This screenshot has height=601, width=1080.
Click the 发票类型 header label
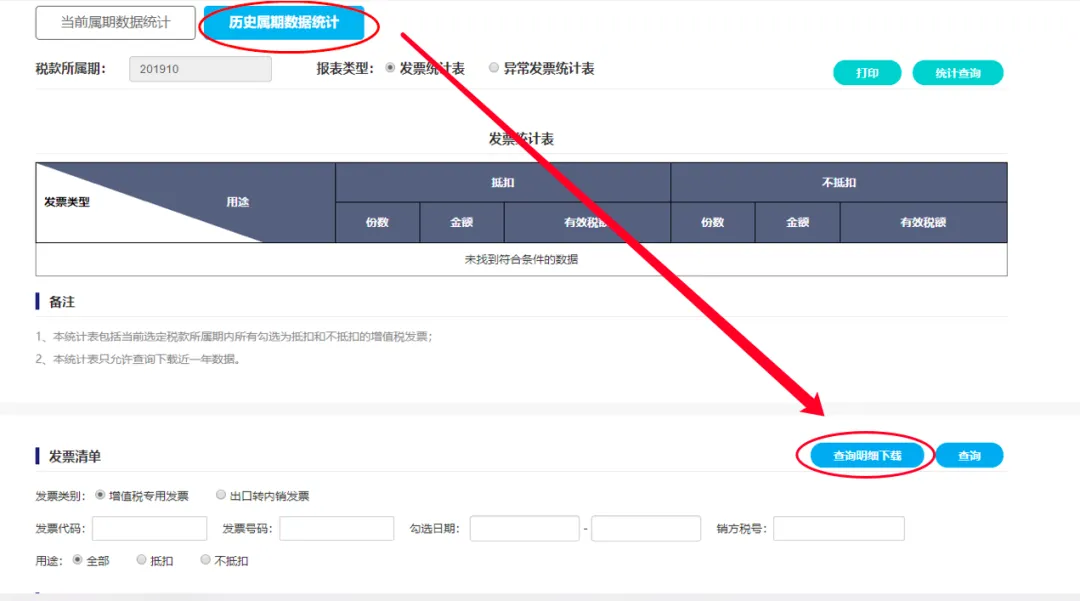67,202
